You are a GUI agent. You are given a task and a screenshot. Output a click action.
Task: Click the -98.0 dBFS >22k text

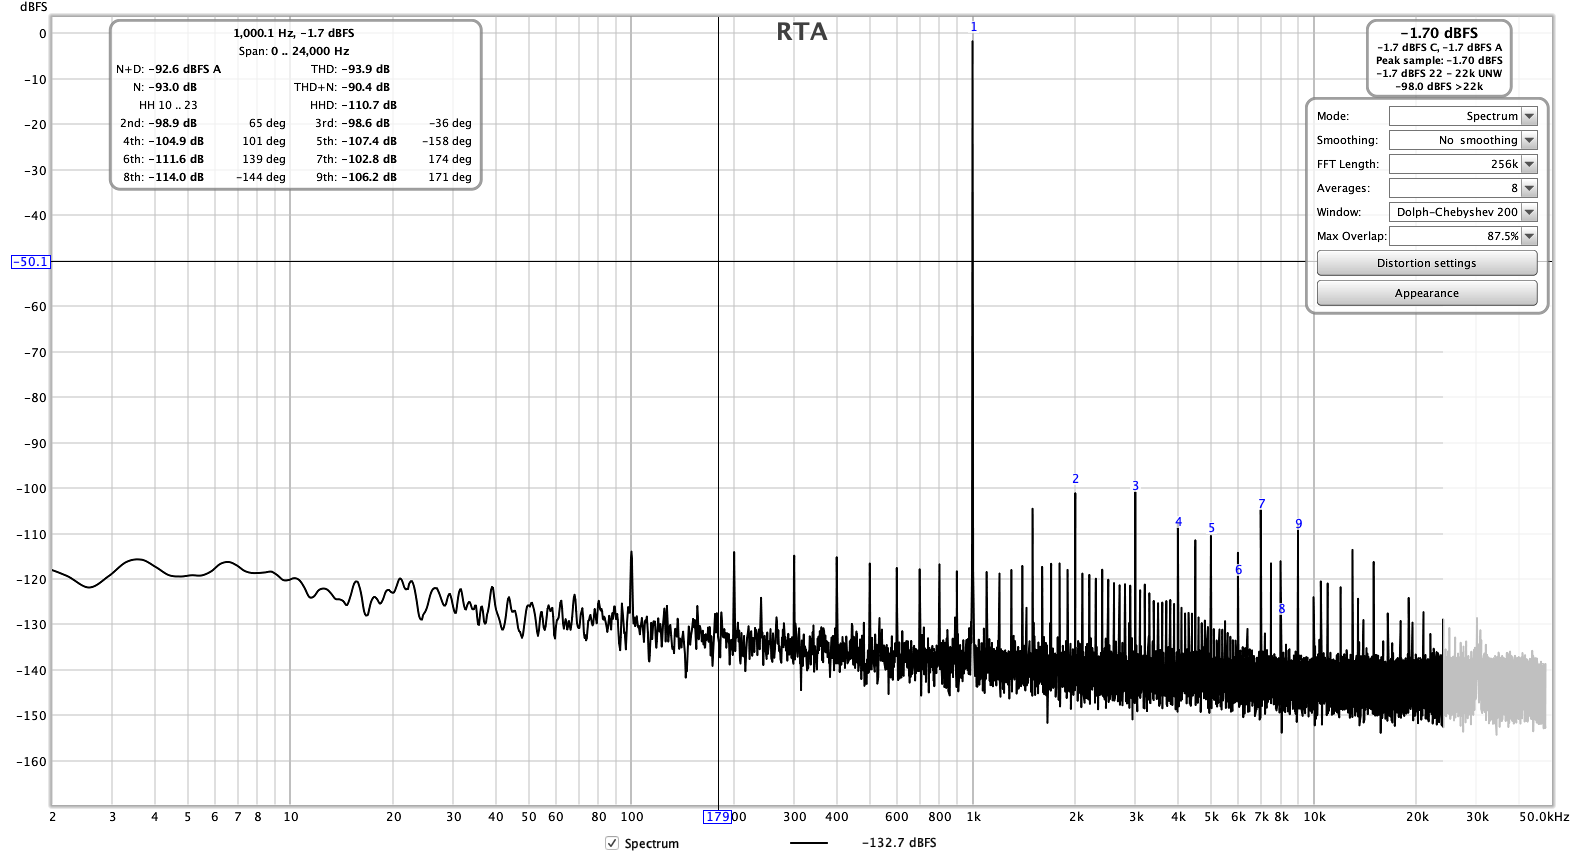(1439, 86)
